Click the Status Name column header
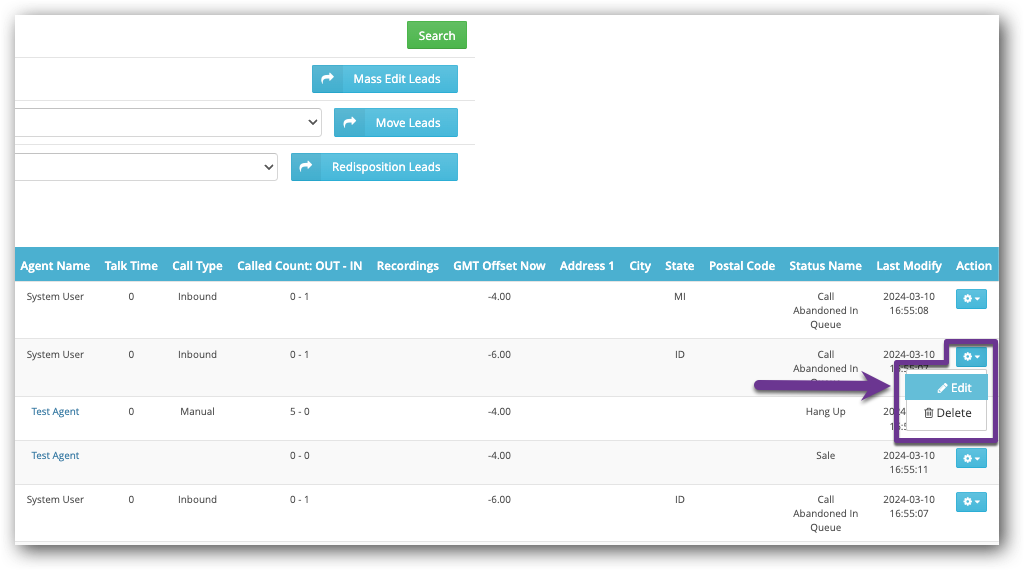 tap(825, 266)
